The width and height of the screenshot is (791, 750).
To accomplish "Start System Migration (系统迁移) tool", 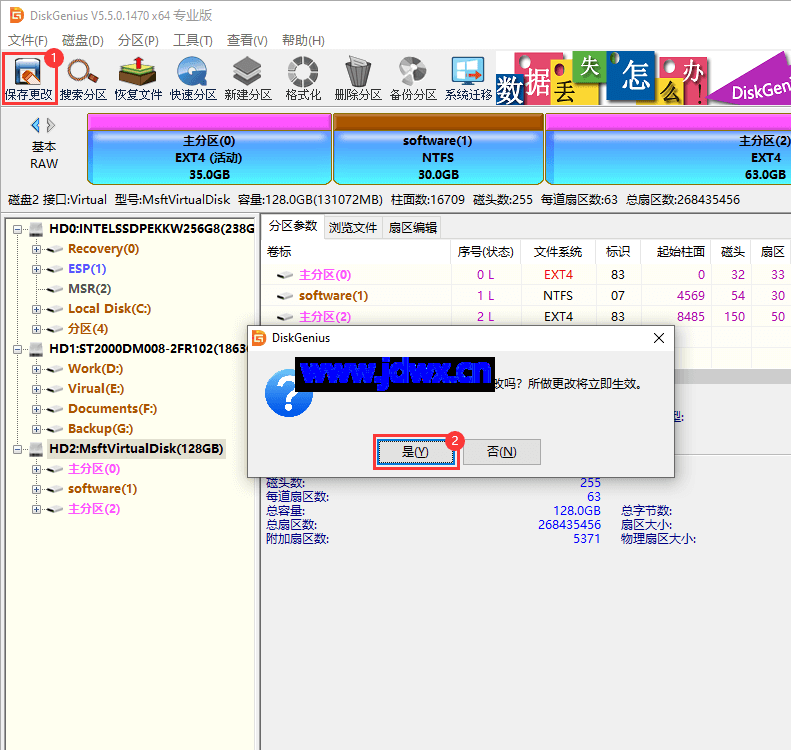I will click(468, 79).
